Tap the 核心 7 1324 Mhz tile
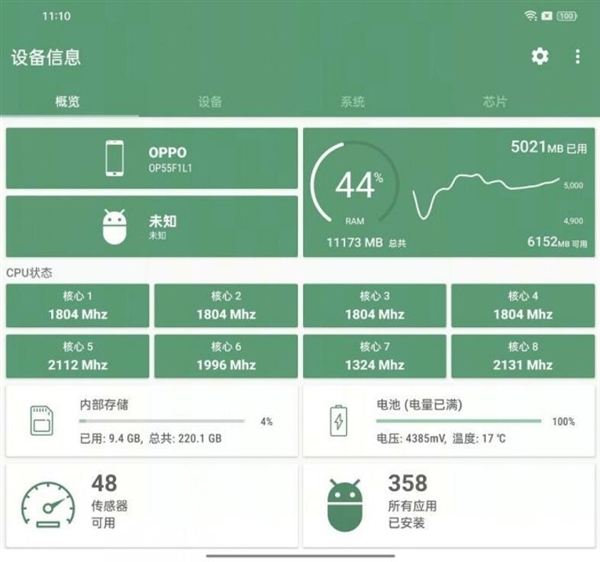600x562 pixels. tap(374, 356)
